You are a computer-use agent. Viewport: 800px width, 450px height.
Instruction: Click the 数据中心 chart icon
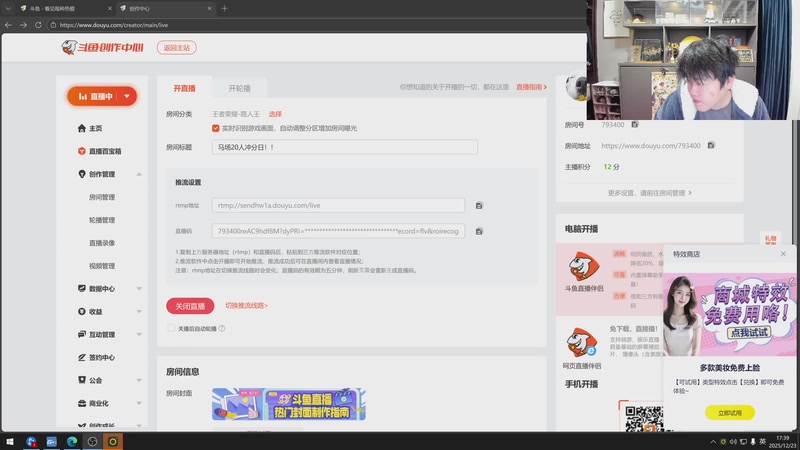(x=82, y=288)
